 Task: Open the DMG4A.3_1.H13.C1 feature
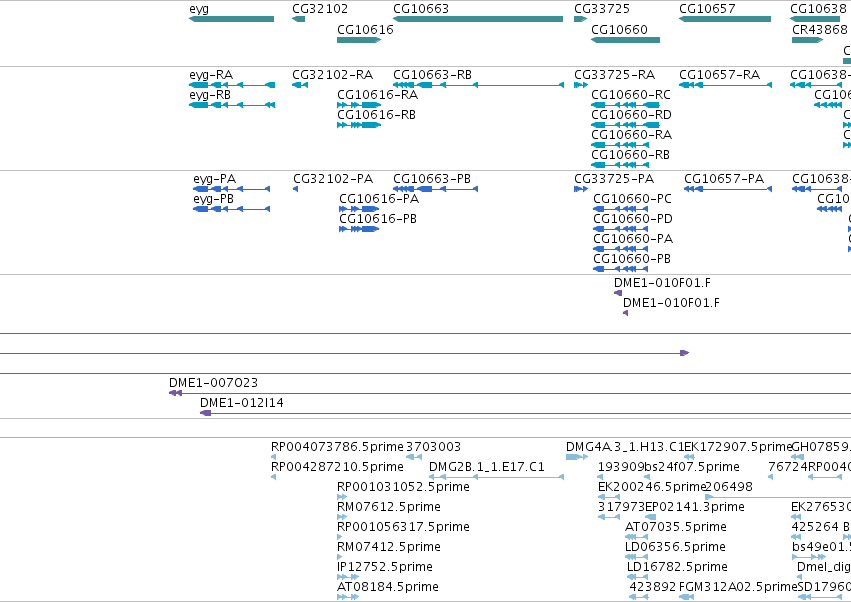tap(577, 457)
